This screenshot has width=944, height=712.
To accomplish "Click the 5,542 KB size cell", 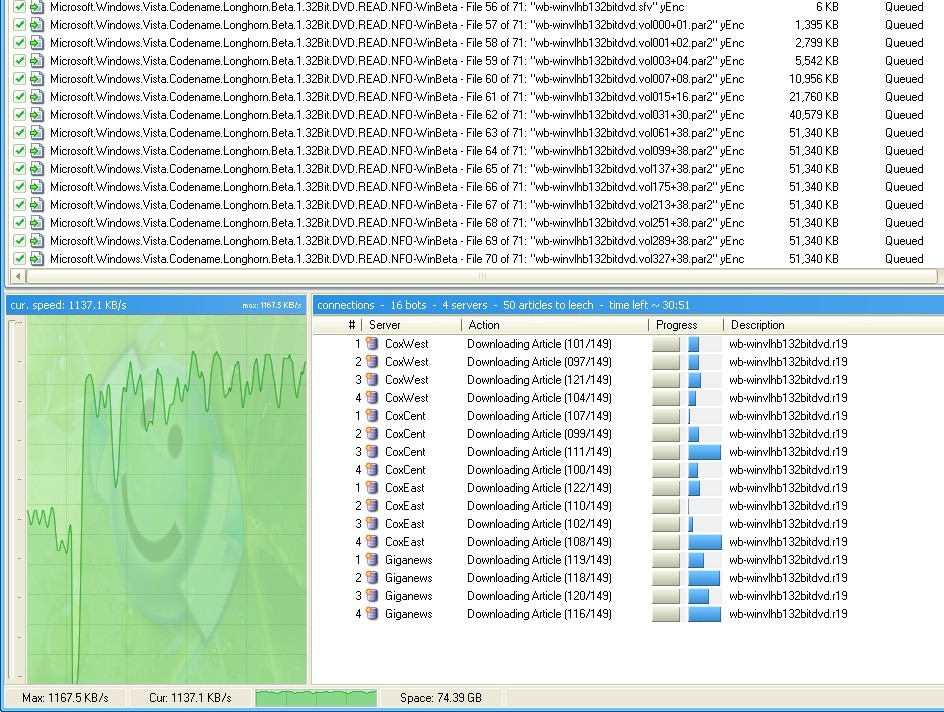I will [x=817, y=61].
